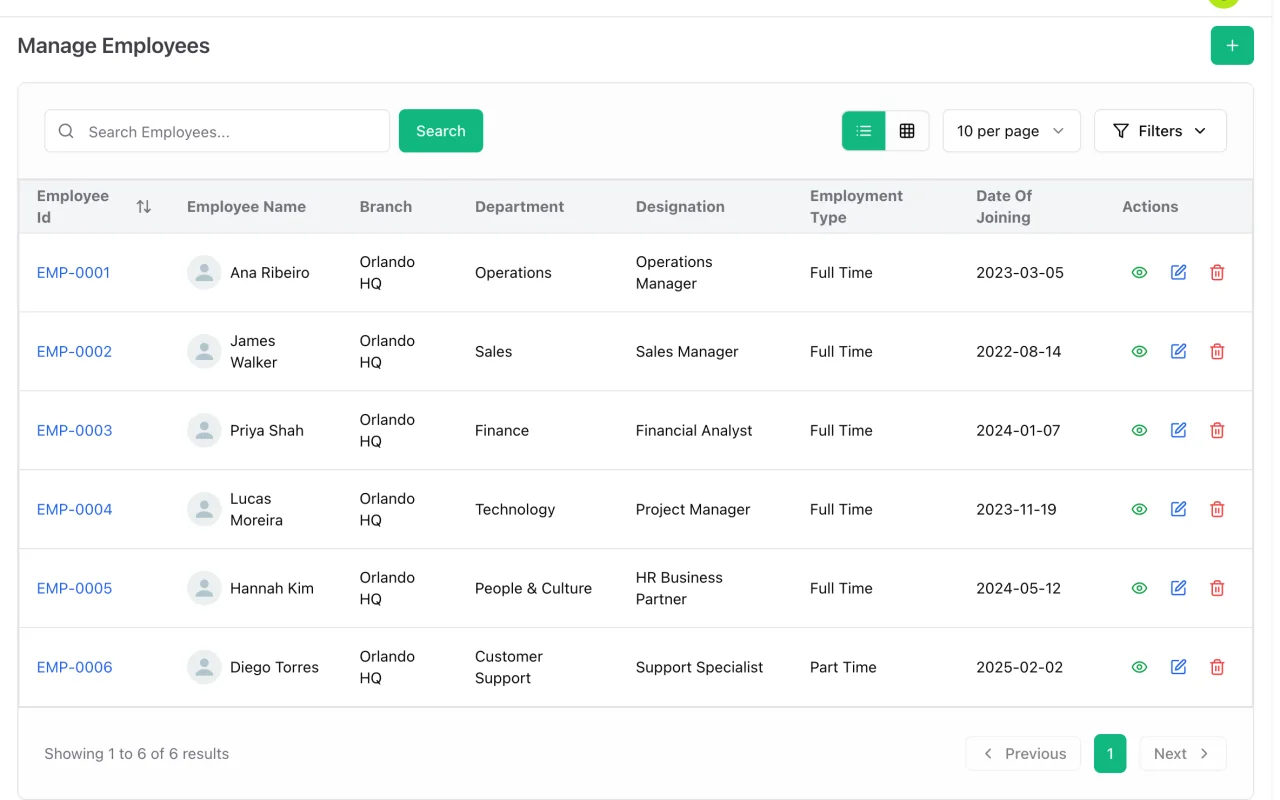Click the '2023-11-19' joining date cell
The height and width of the screenshot is (800, 1280).
coord(1016,509)
